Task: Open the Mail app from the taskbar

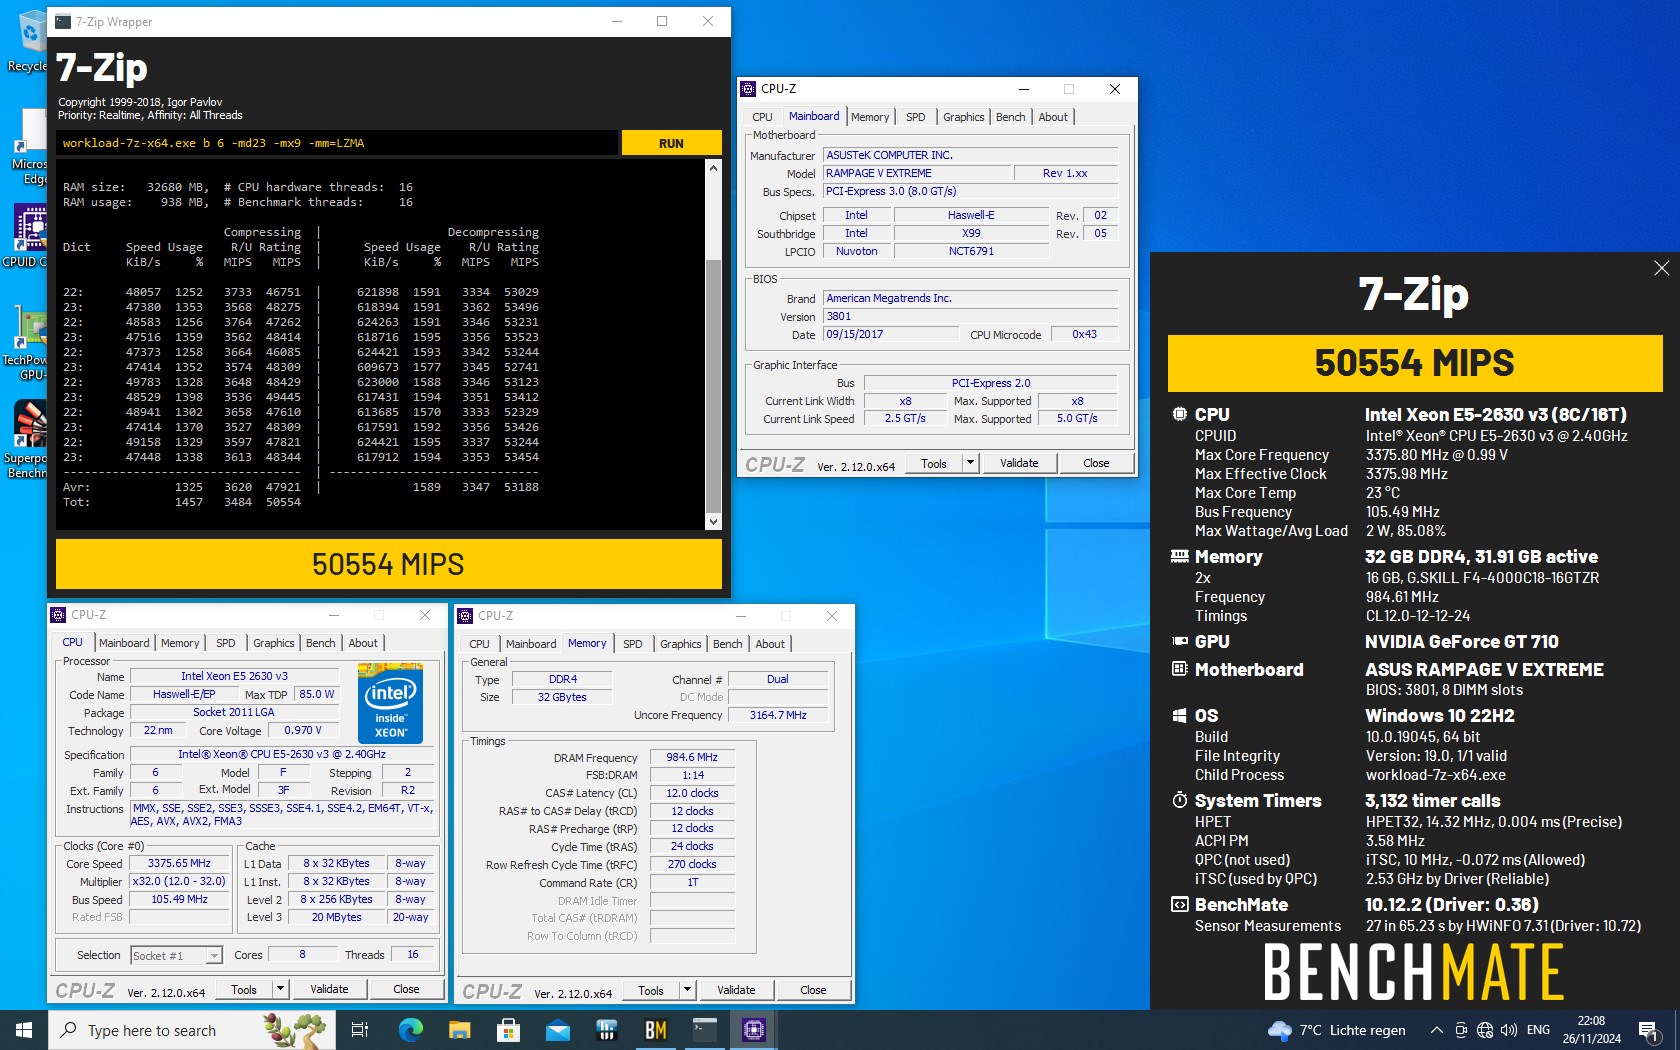Action: click(x=558, y=1030)
